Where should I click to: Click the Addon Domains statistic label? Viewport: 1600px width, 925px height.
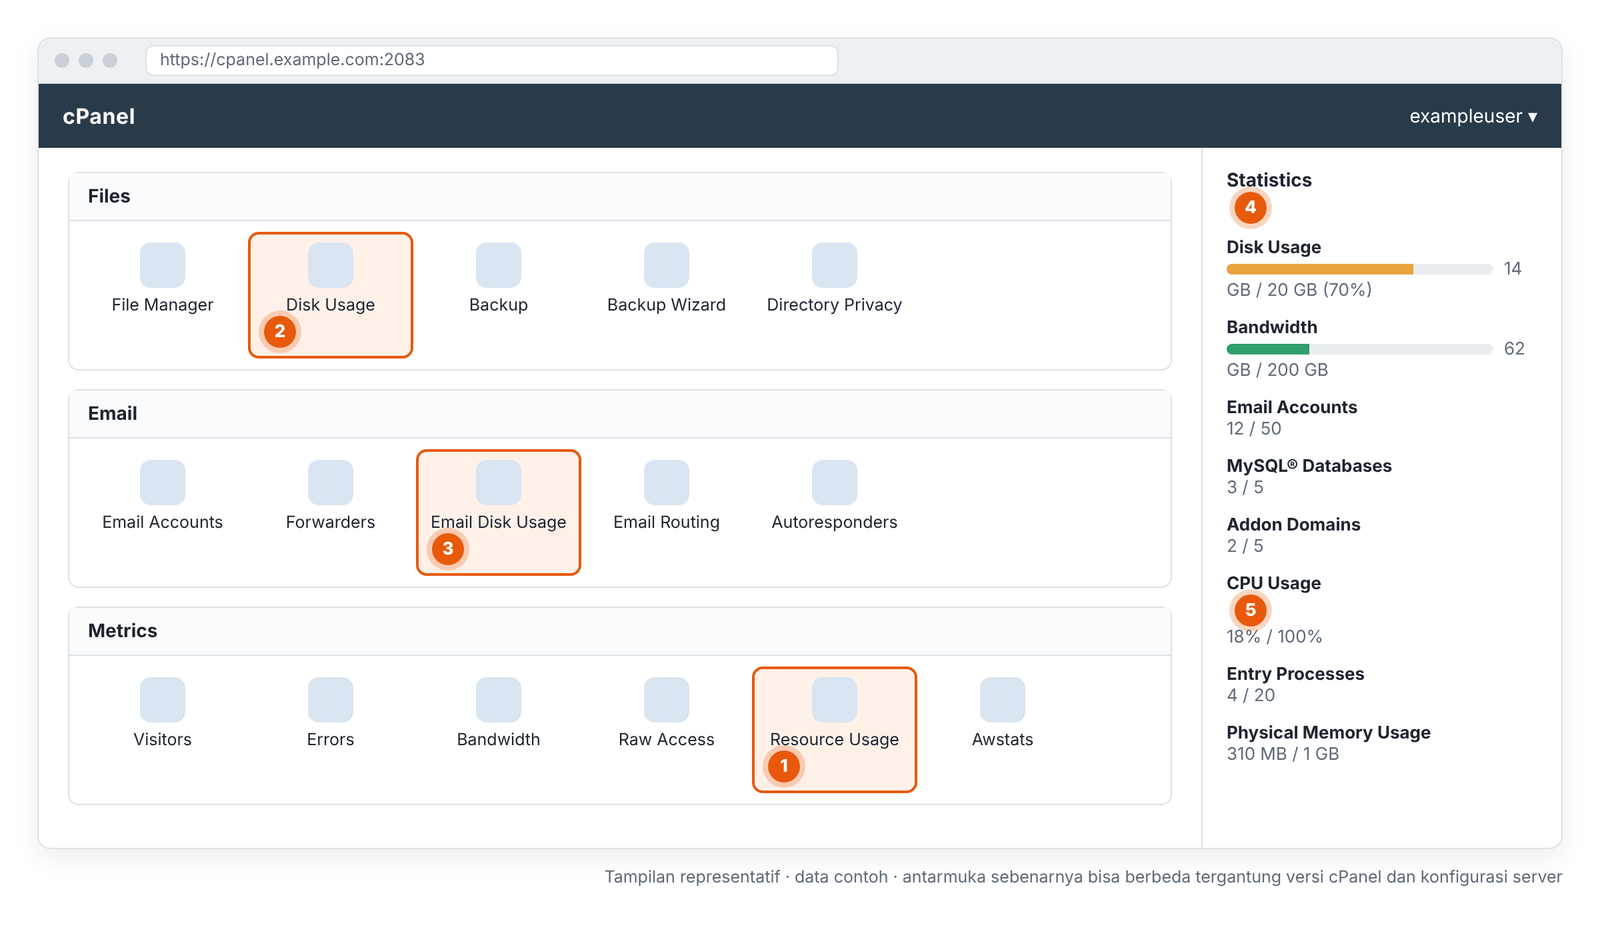coord(1293,525)
